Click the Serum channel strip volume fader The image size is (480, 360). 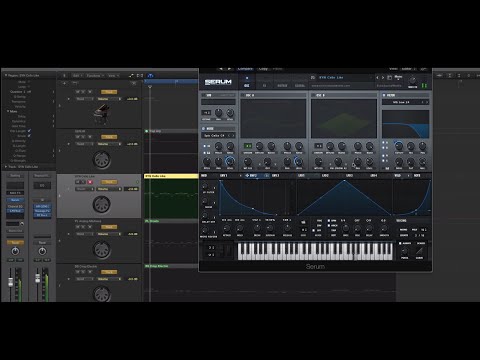(11, 282)
